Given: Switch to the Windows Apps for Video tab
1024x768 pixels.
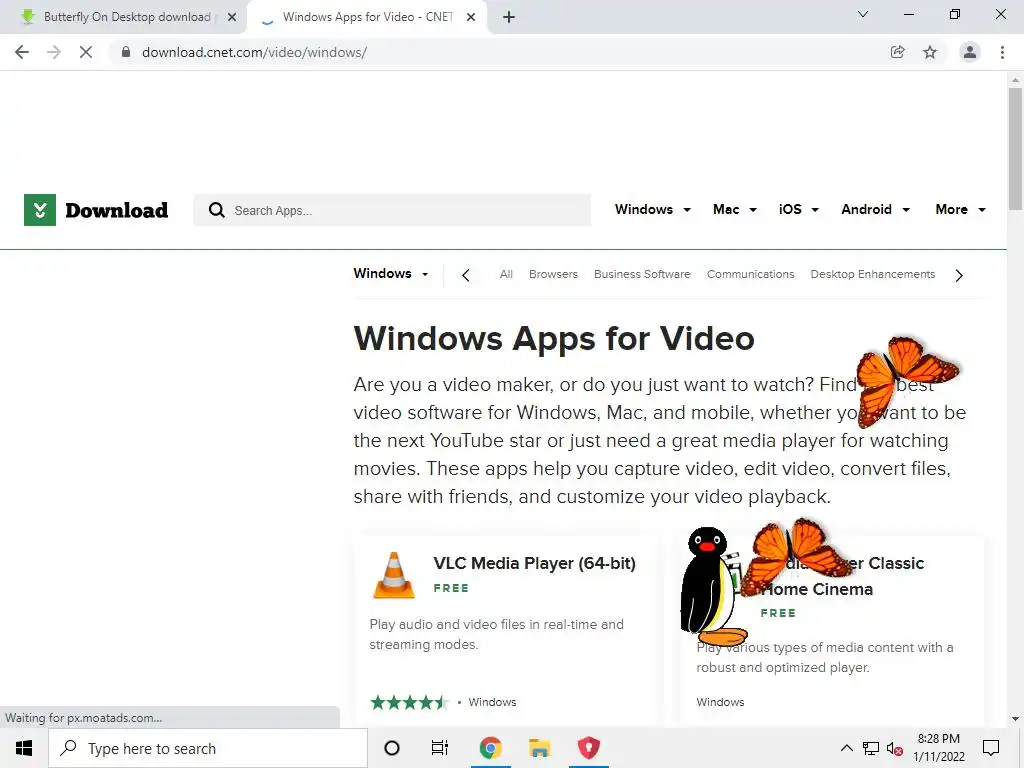Looking at the screenshot, I should coord(367,17).
